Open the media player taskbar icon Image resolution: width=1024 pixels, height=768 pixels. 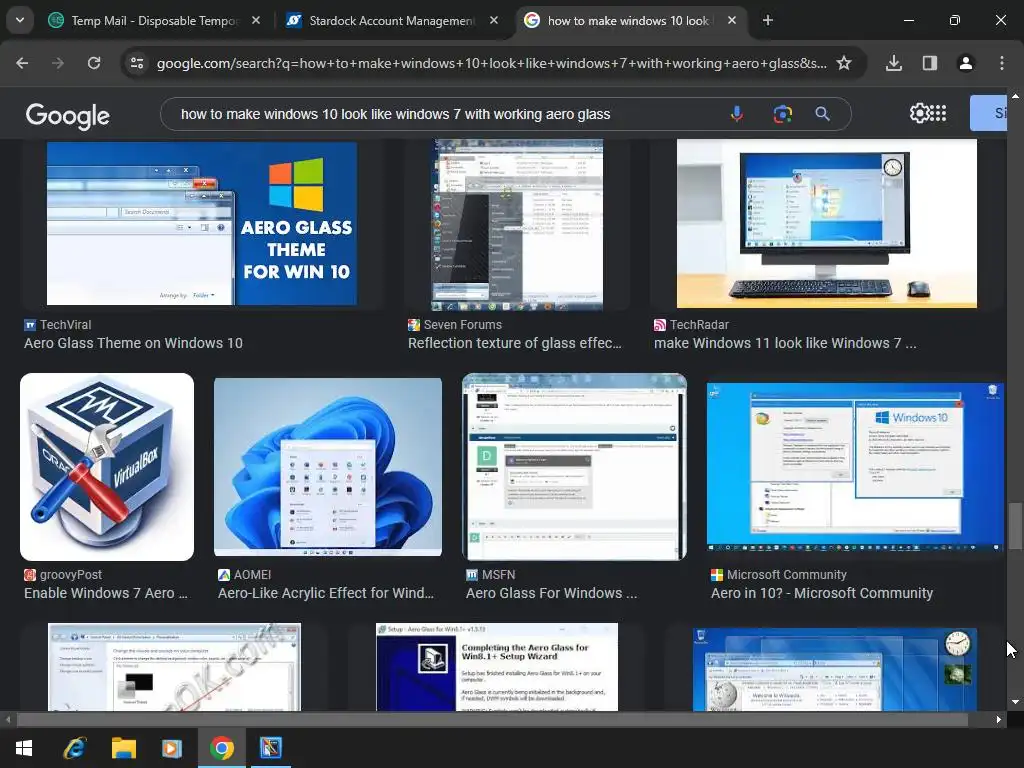point(172,748)
